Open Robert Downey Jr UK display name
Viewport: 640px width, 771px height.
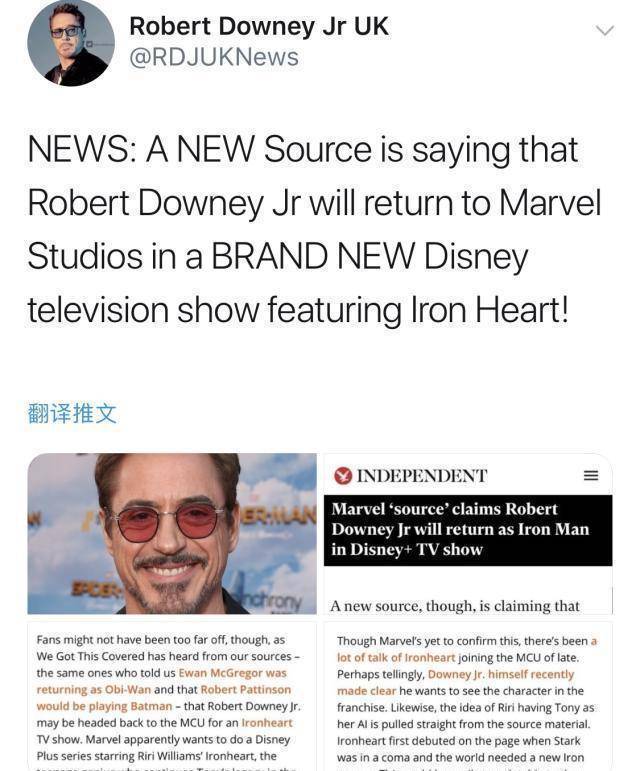coord(259,26)
